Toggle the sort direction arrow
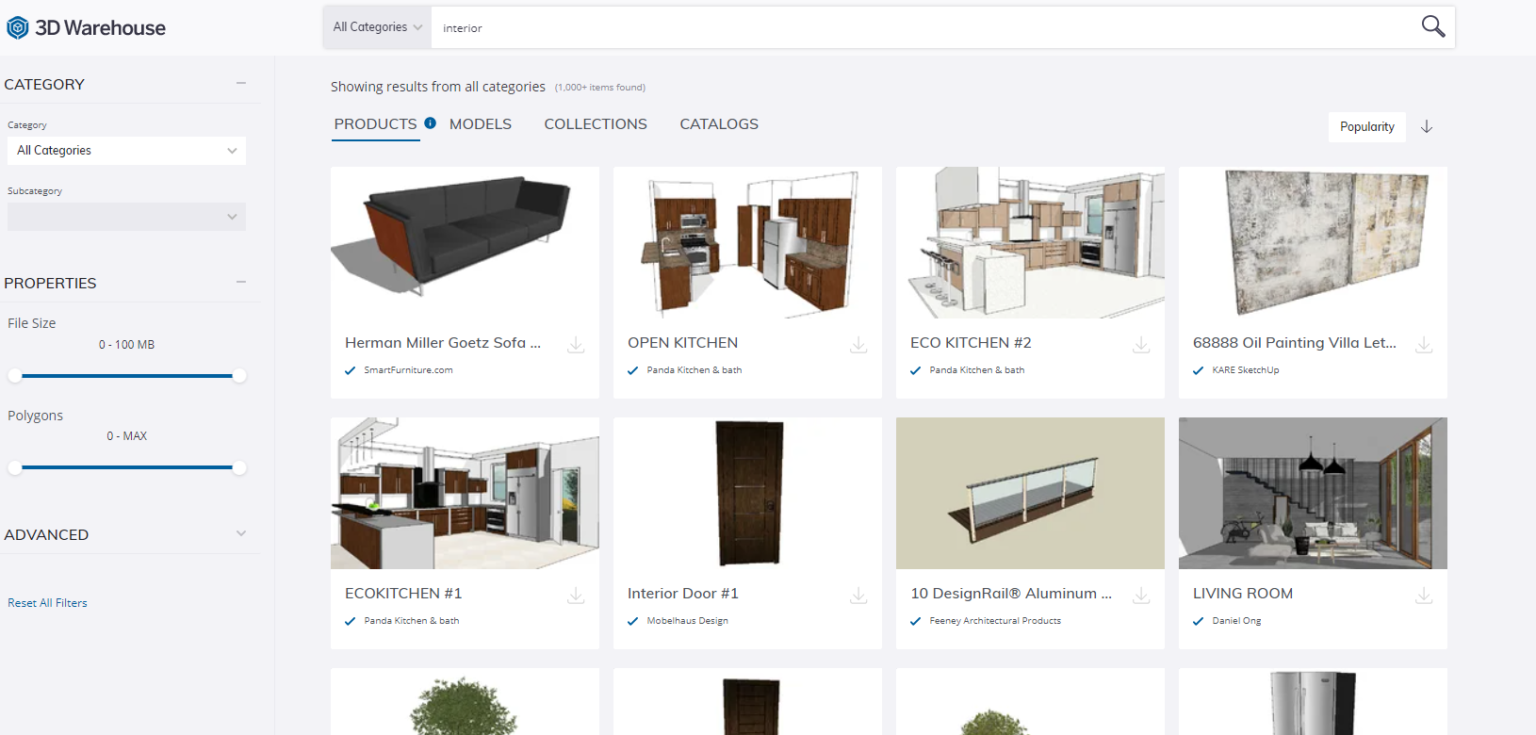 coord(1426,127)
